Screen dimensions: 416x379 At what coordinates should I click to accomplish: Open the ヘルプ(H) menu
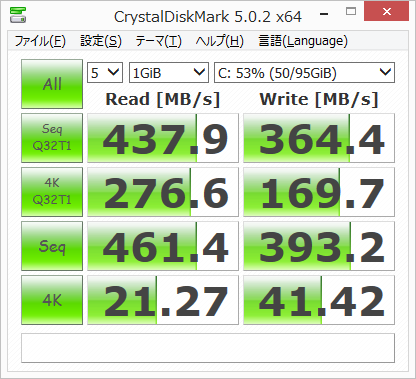220,41
